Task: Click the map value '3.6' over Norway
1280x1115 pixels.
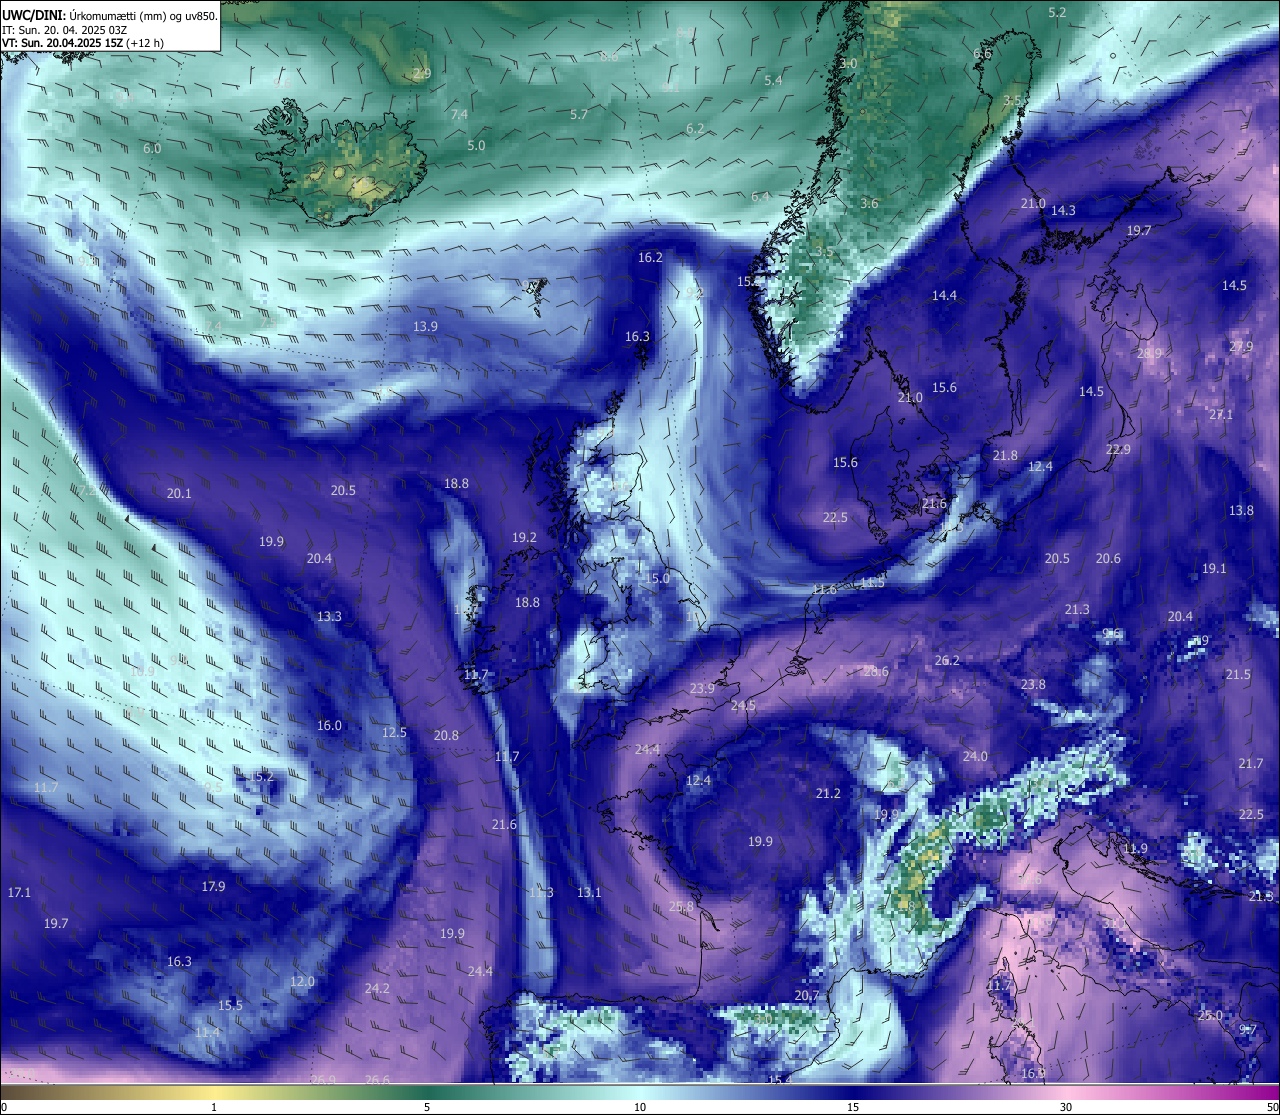Action: pos(869,203)
